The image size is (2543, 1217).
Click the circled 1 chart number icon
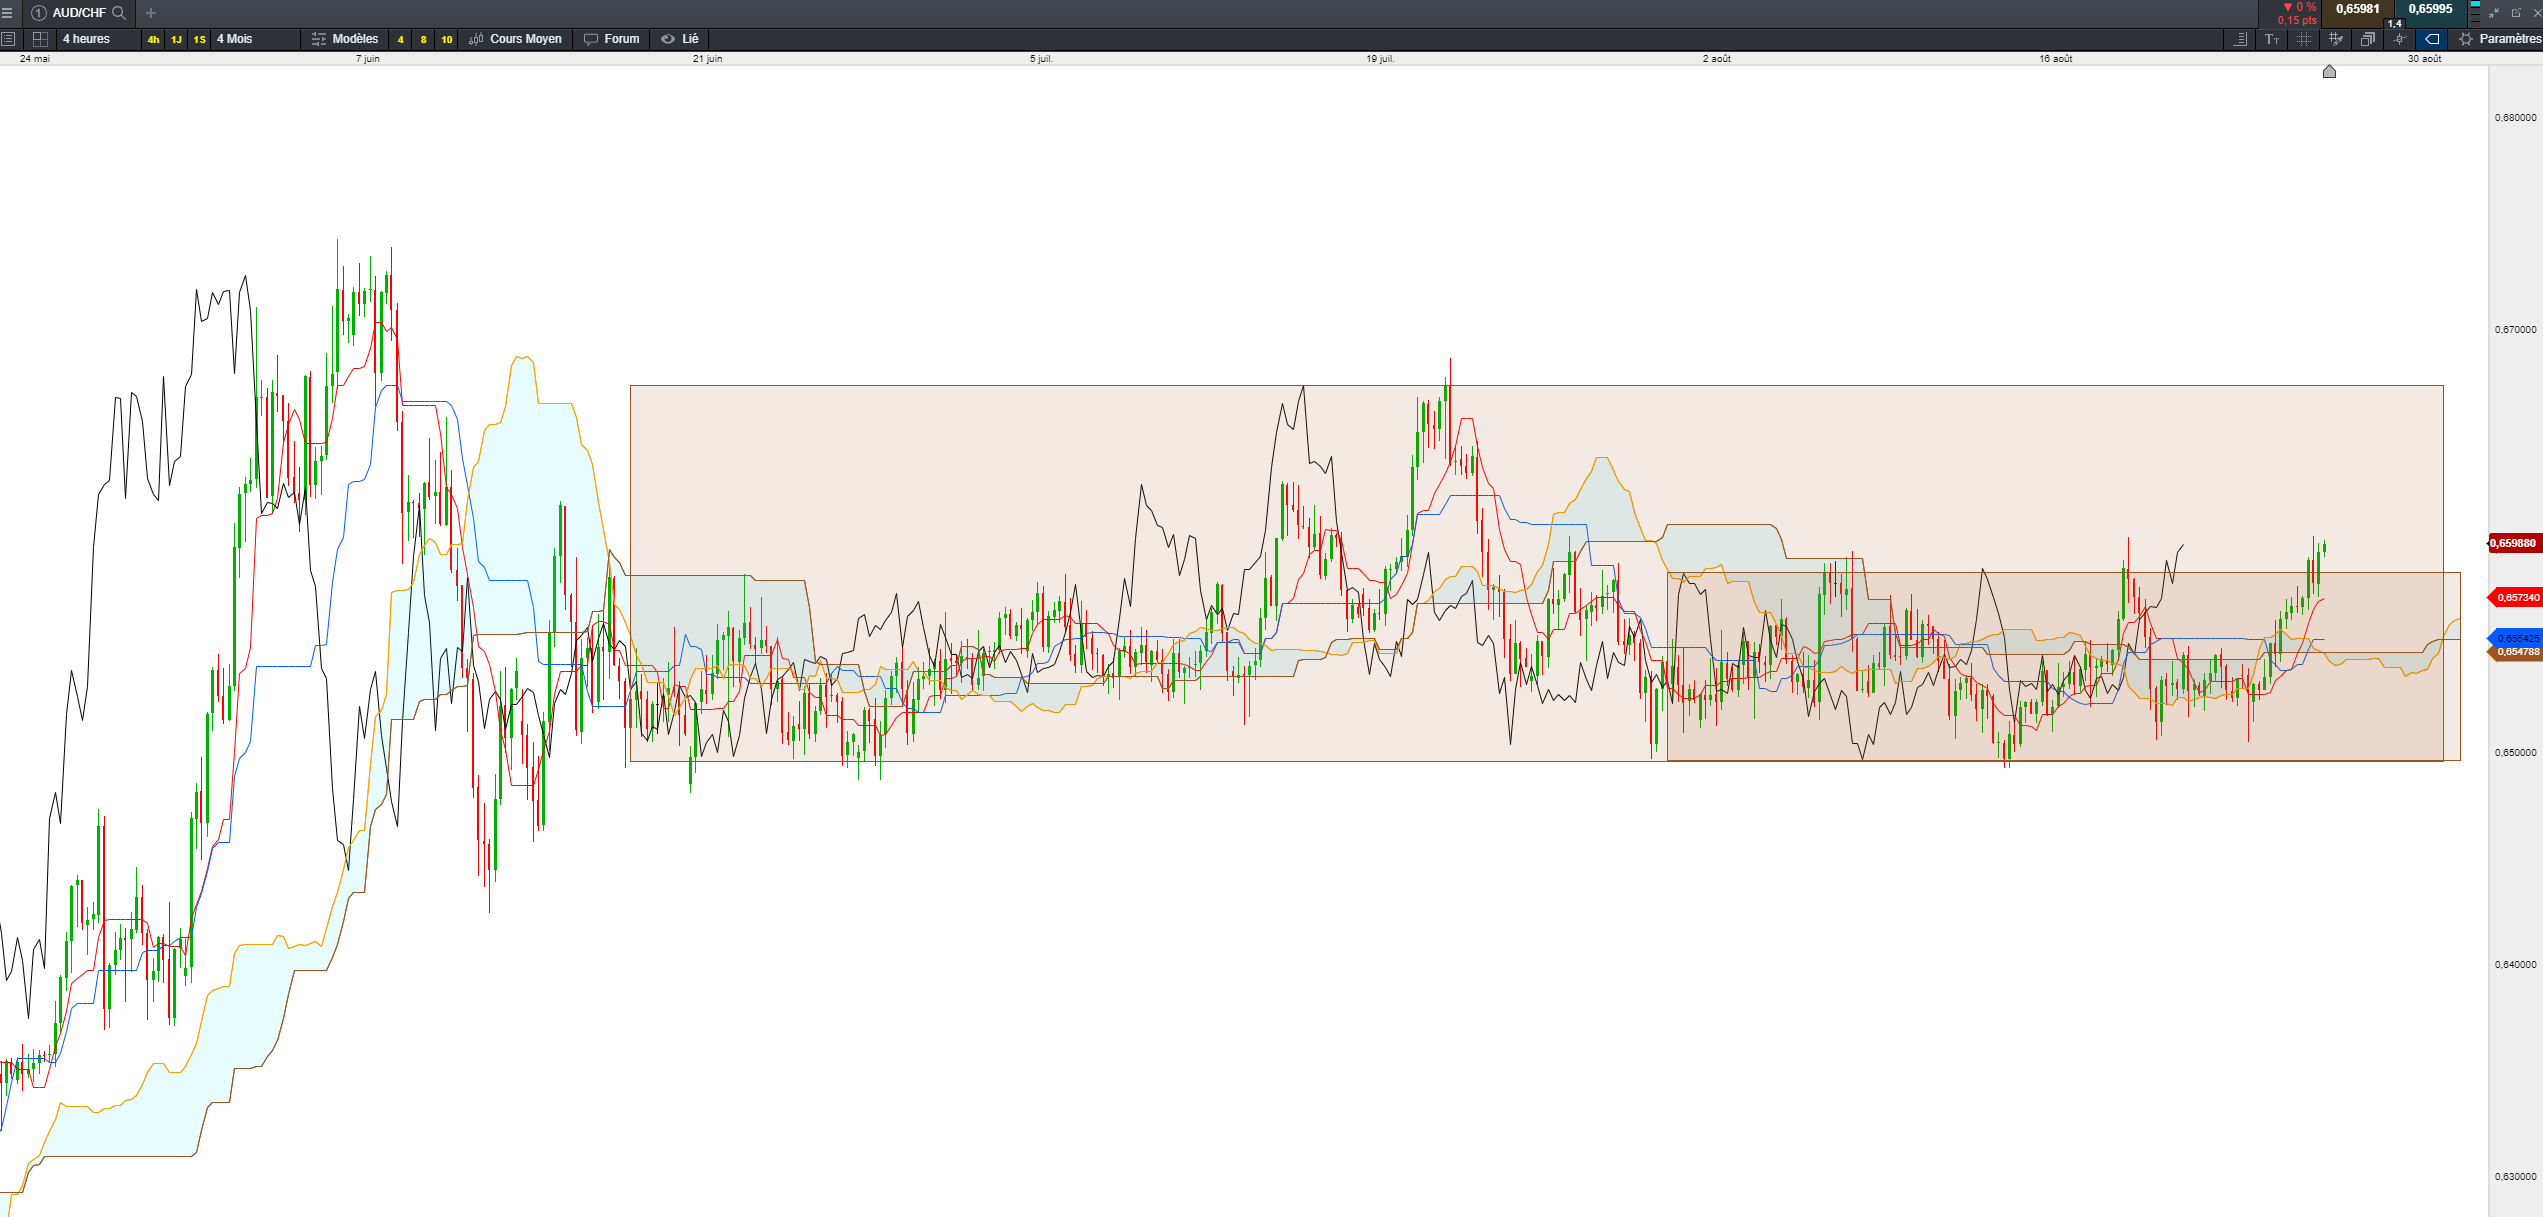coord(39,13)
